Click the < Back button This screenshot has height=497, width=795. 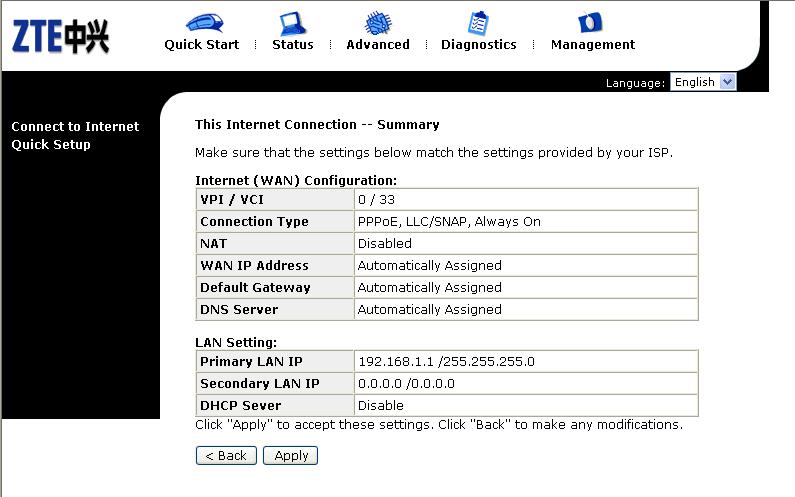click(226, 455)
